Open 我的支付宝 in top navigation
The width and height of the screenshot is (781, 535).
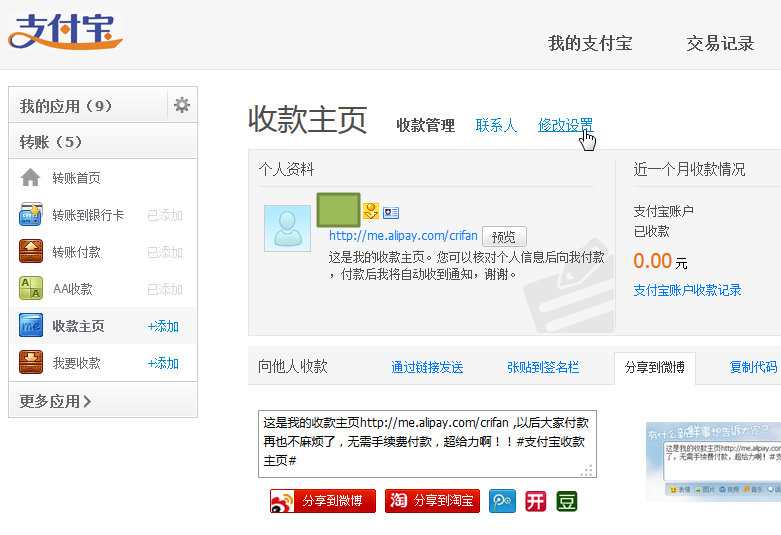[590, 44]
